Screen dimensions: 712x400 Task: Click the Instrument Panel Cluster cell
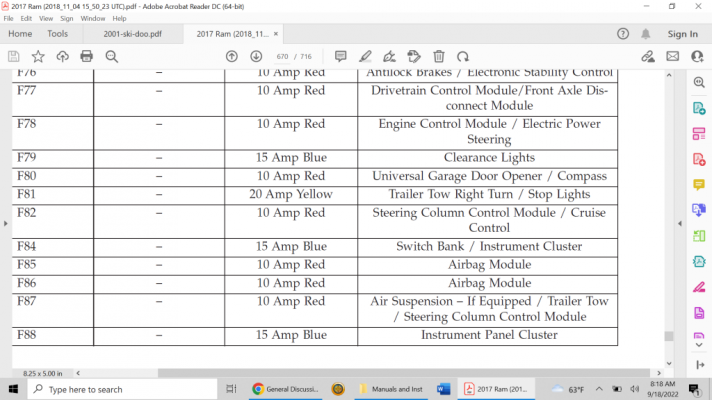(489, 335)
